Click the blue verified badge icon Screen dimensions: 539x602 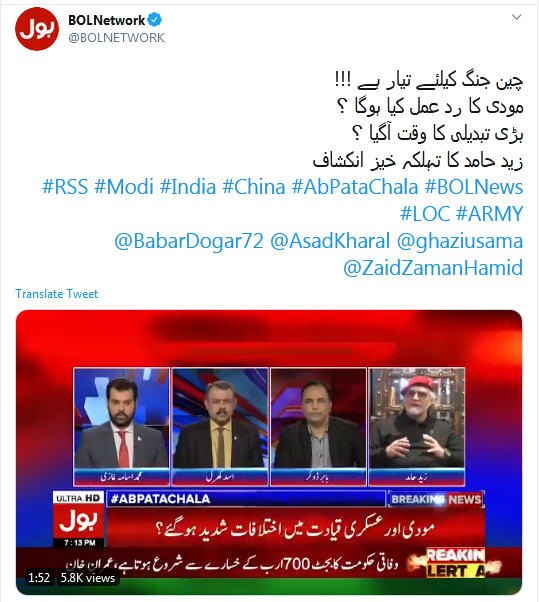(x=155, y=20)
